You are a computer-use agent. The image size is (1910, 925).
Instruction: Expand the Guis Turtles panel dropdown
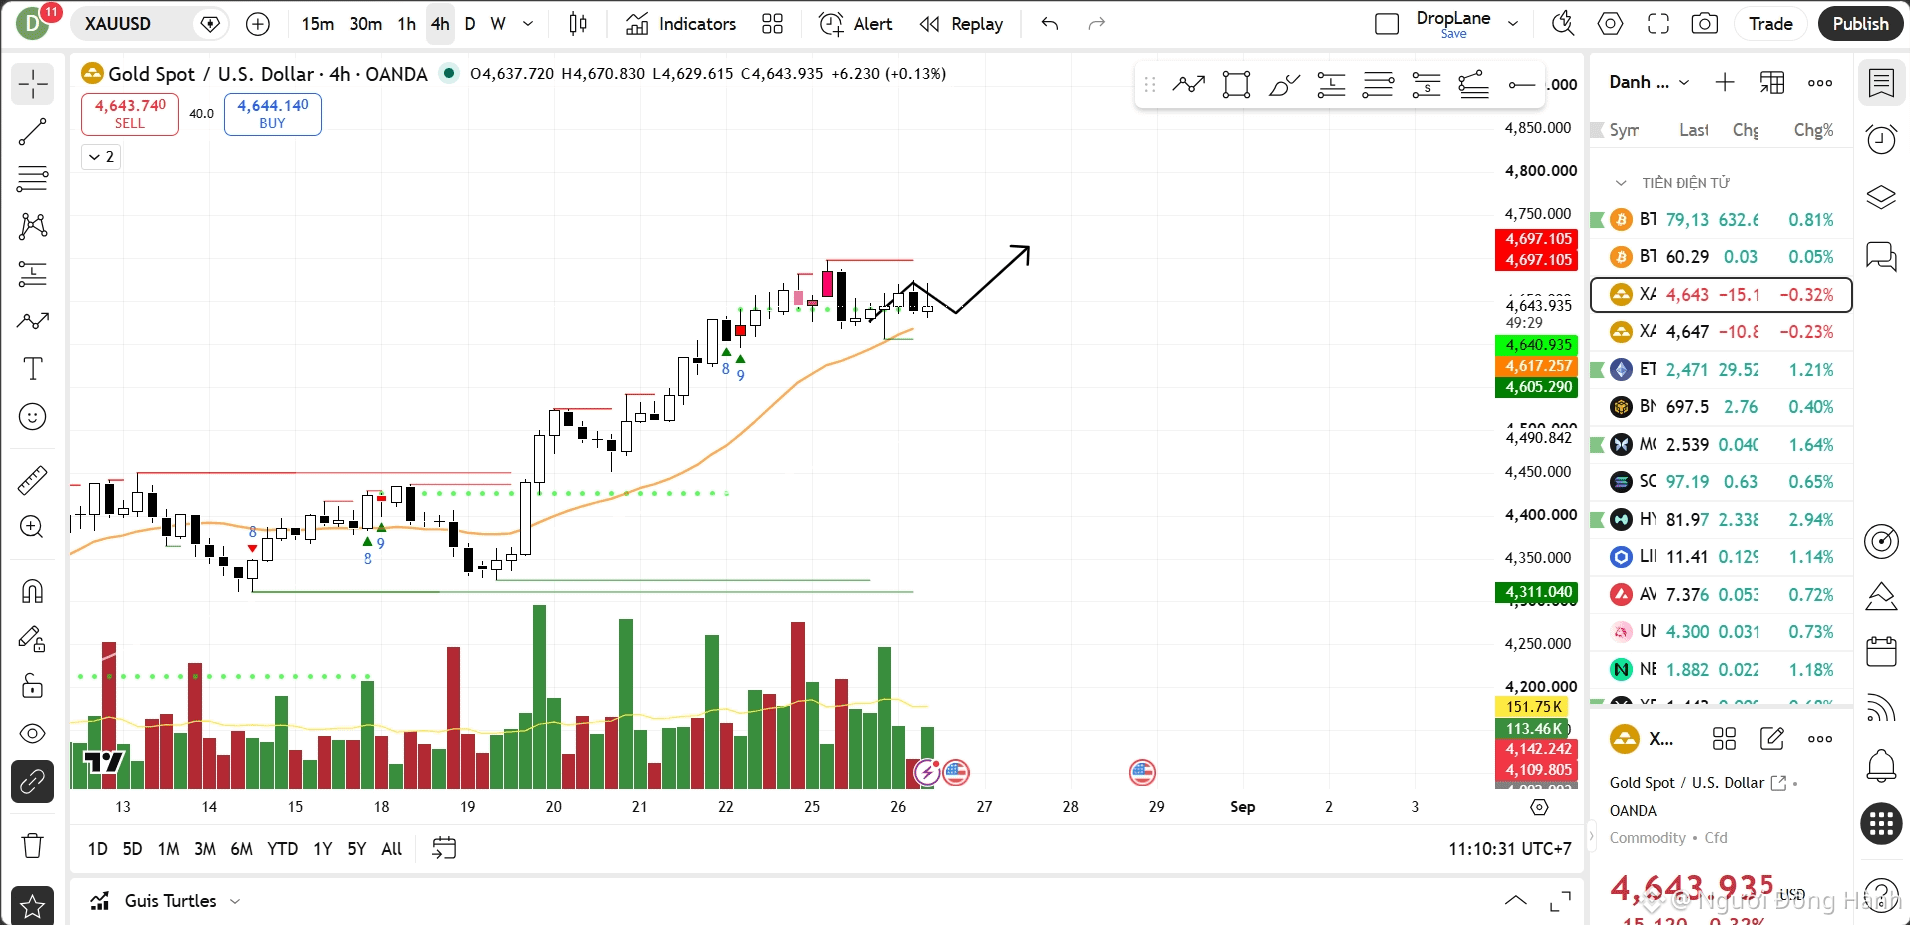(235, 901)
